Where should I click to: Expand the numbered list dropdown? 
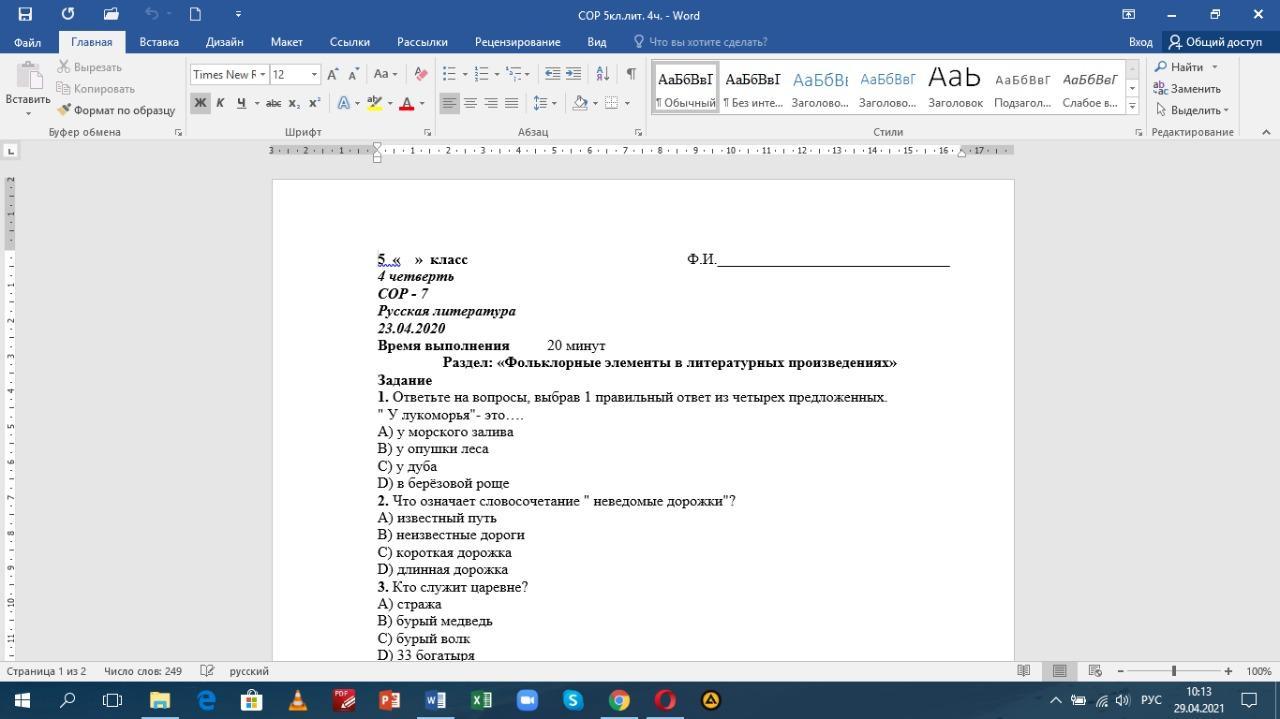pos(496,74)
